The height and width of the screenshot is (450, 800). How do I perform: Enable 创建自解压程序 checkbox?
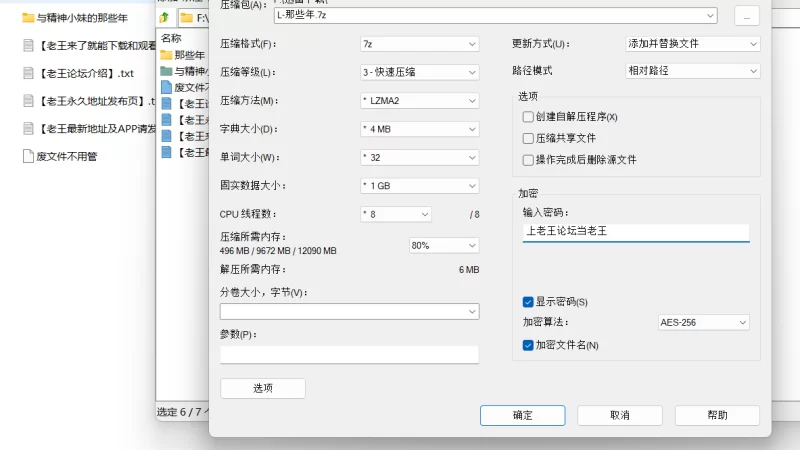(528, 117)
